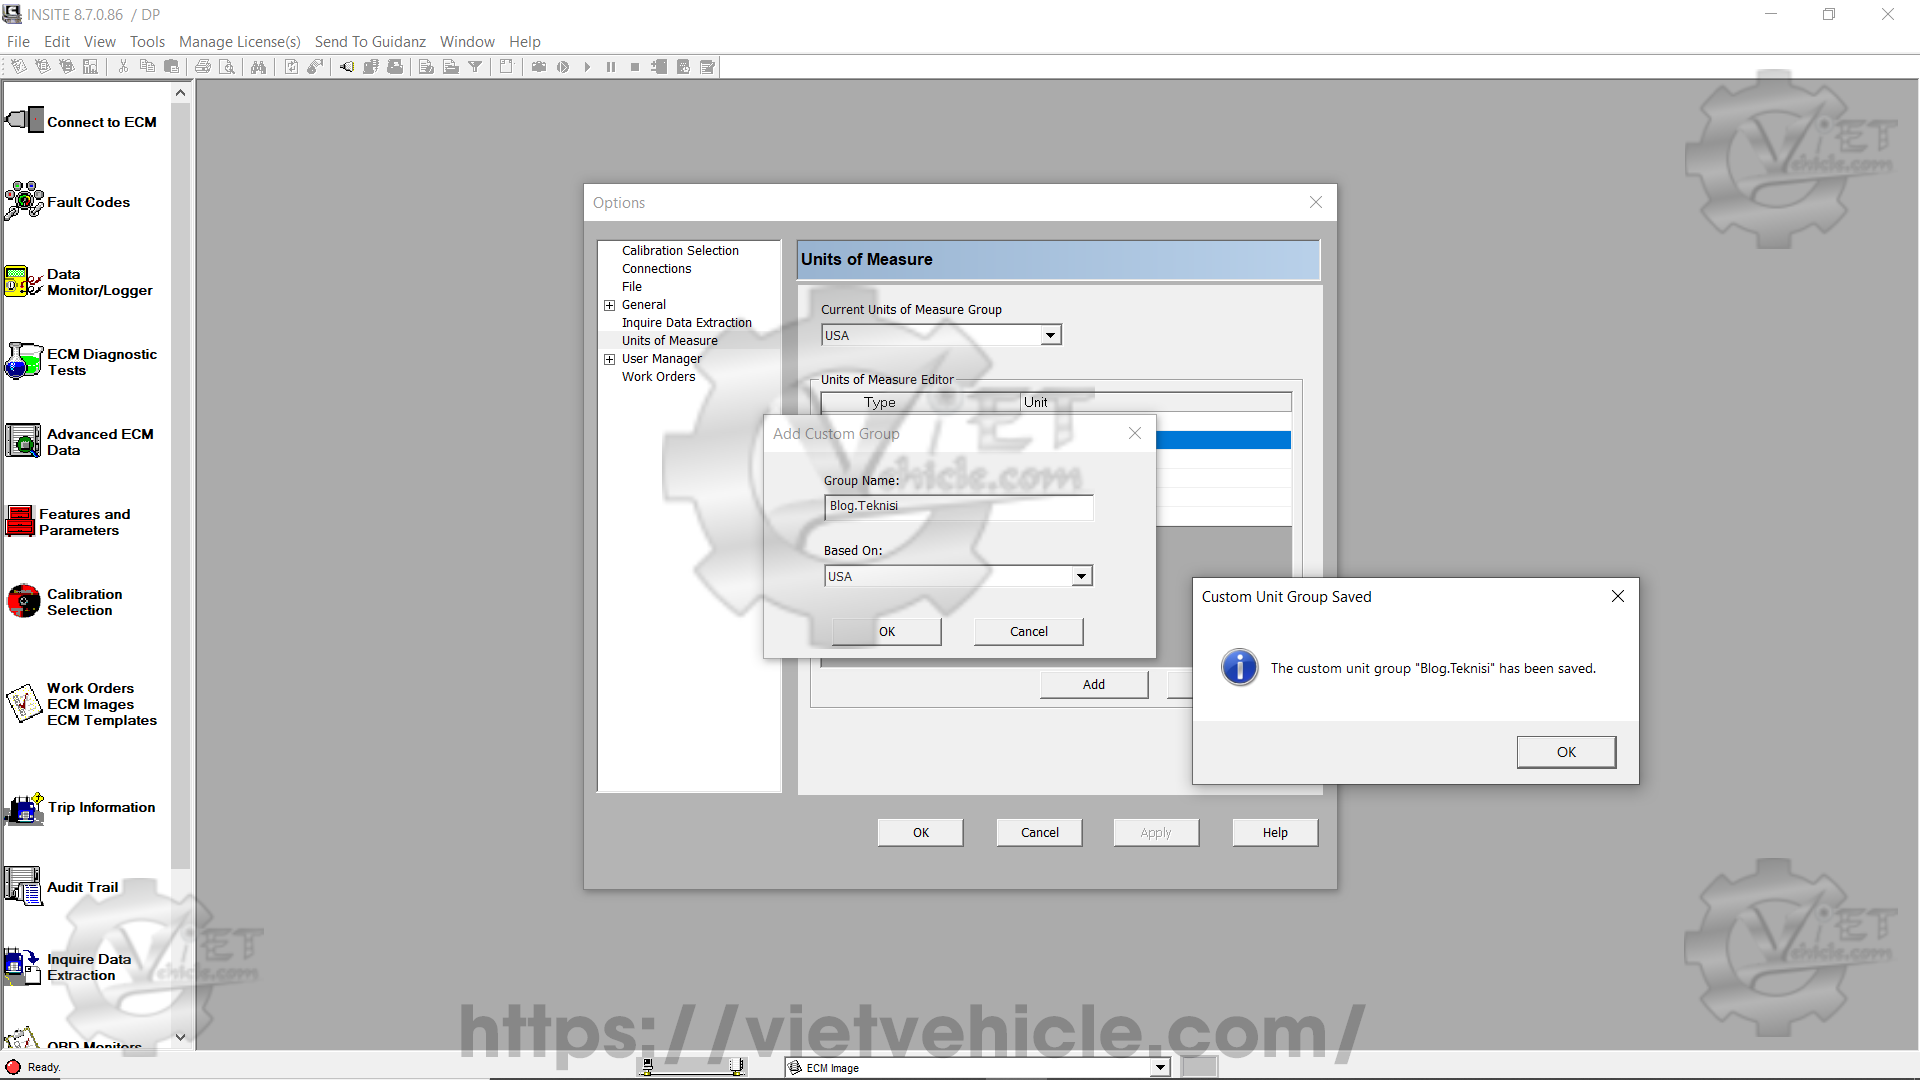Click the Connect to ECM sidebar icon
Screen dimensions: 1920x1080
coord(25,121)
